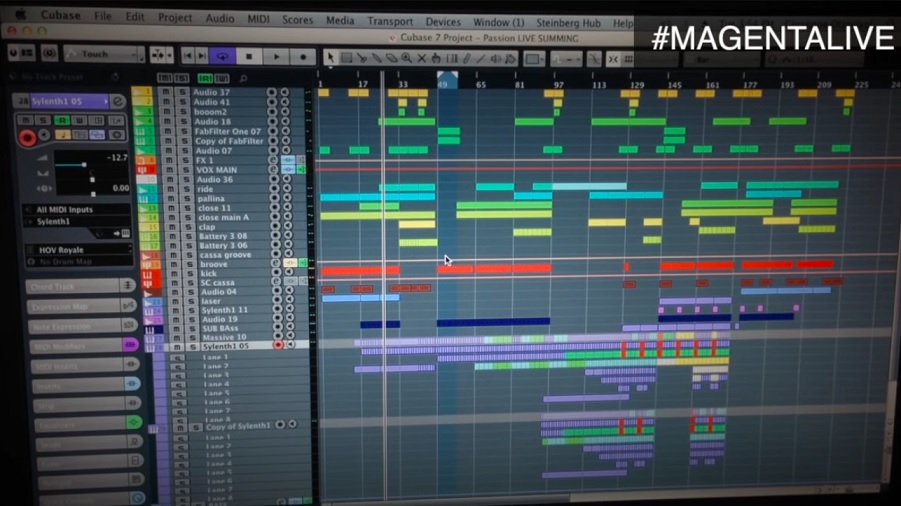Choose the Glue tool
This screenshot has height=506, width=901.
[x=376, y=58]
